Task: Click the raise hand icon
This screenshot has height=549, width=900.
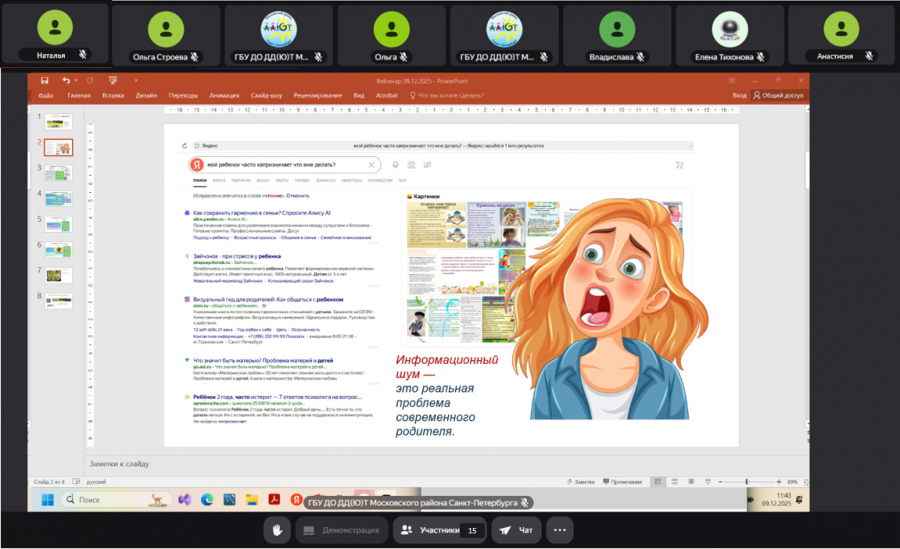Action: click(x=279, y=530)
